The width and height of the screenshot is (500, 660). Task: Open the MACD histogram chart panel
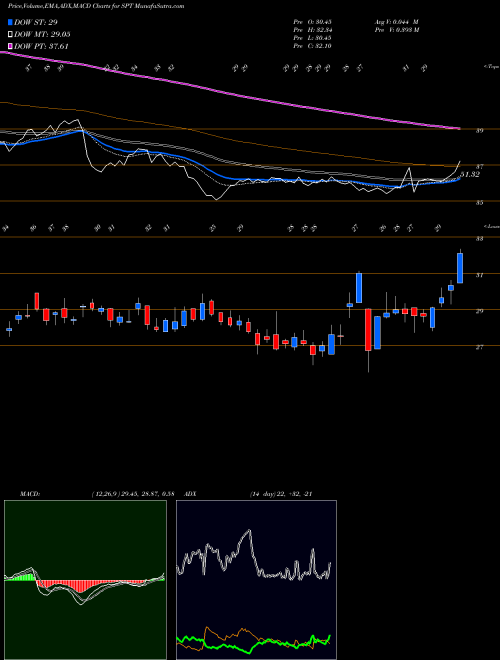click(85, 580)
